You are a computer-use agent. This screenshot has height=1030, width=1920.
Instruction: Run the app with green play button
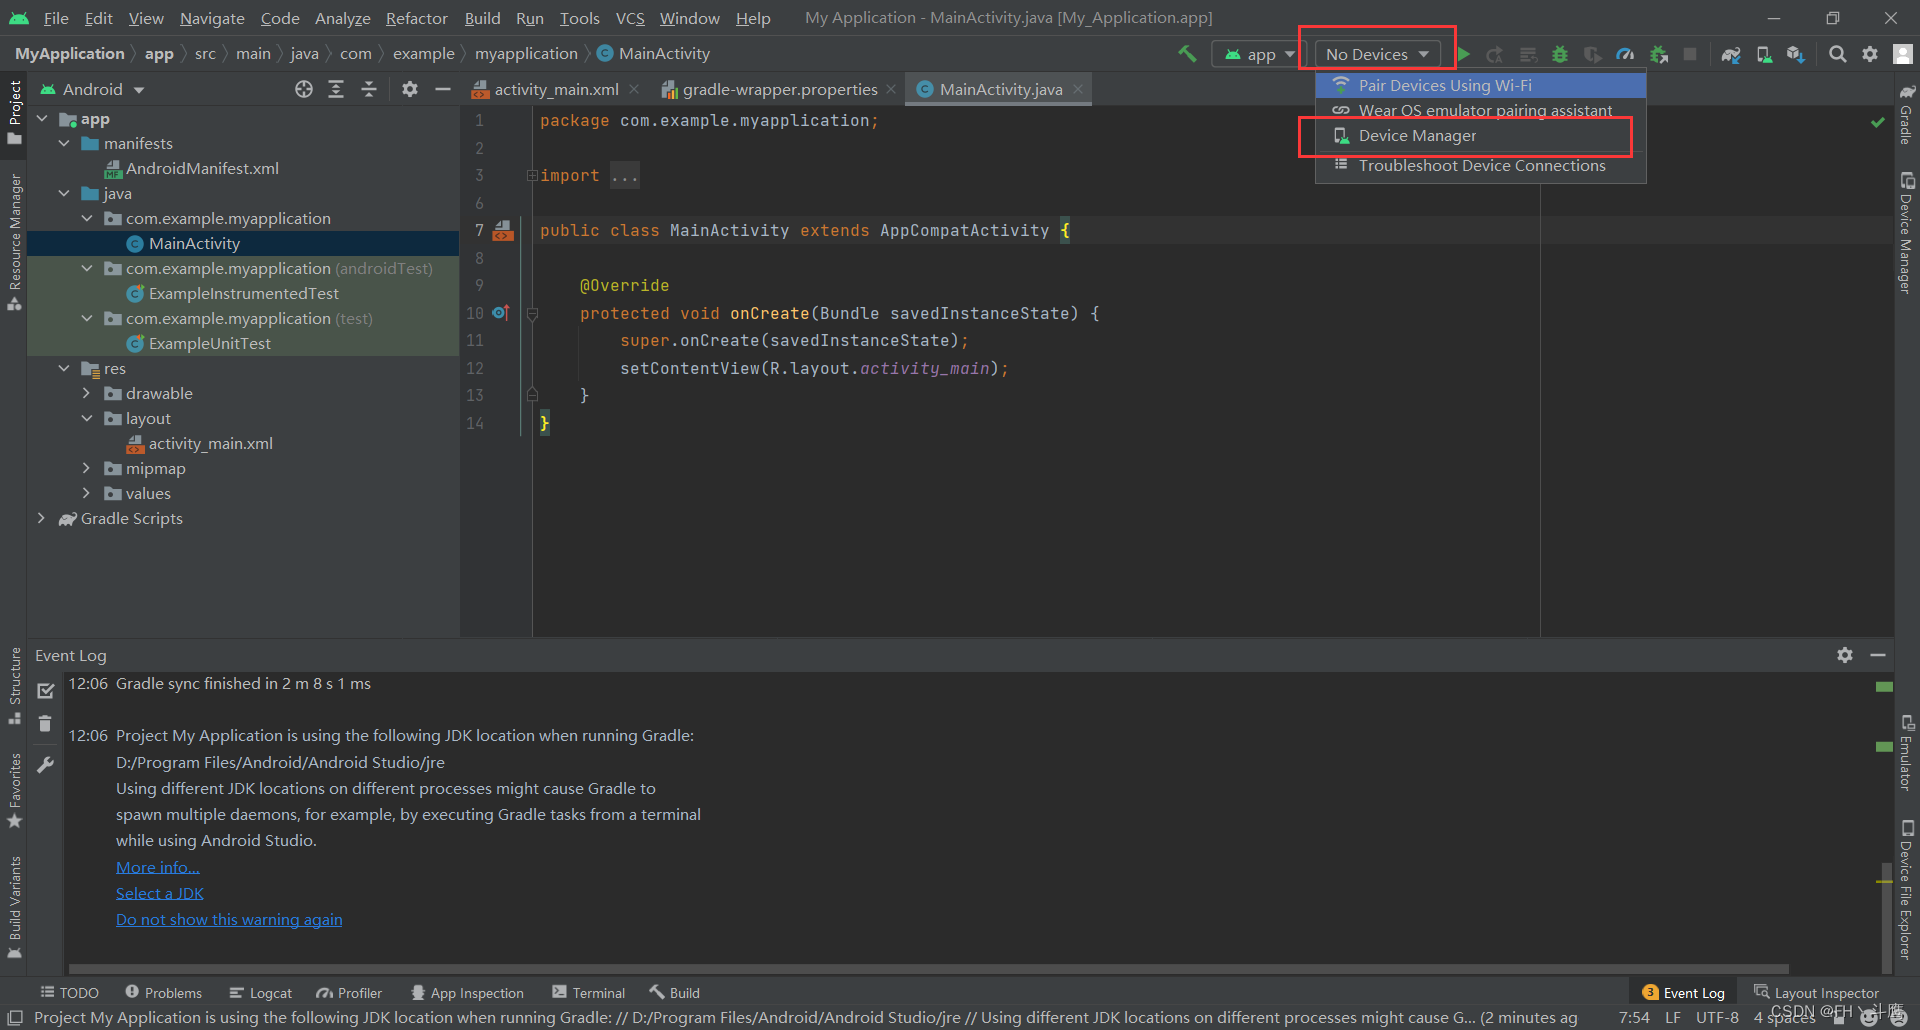[1463, 54]
